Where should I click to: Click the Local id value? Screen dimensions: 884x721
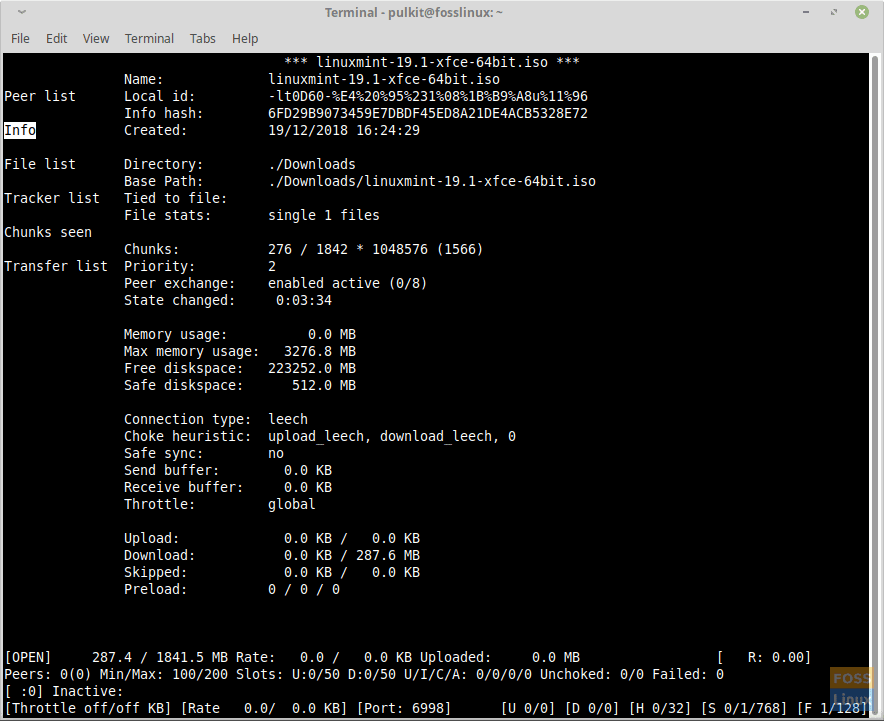(x=428, y=96)
